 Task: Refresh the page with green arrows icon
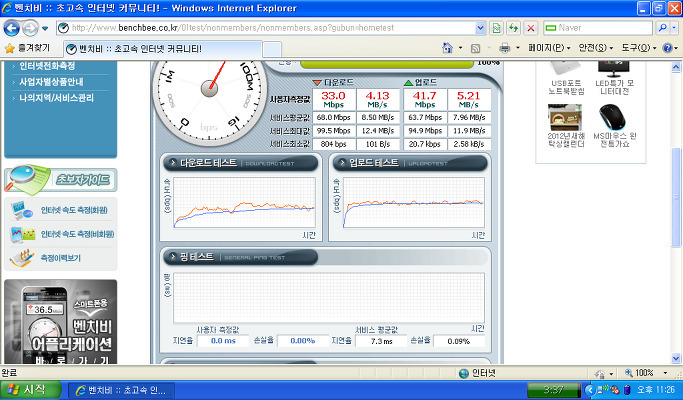coord(514,28)
